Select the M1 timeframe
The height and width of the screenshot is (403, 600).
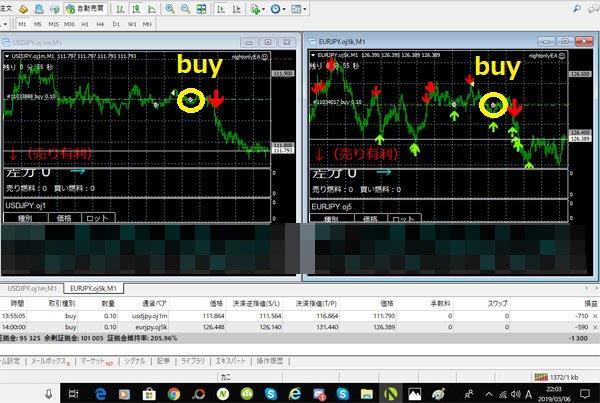point(22,24)
